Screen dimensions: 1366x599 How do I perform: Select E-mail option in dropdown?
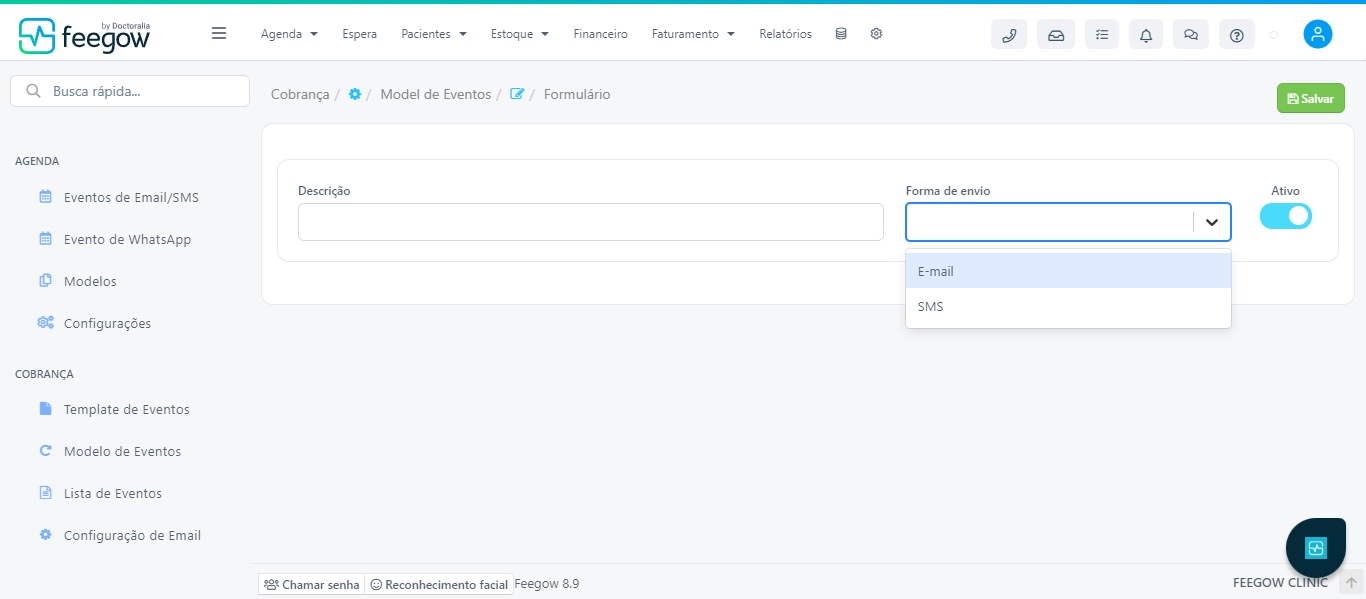click(1068, 271)
